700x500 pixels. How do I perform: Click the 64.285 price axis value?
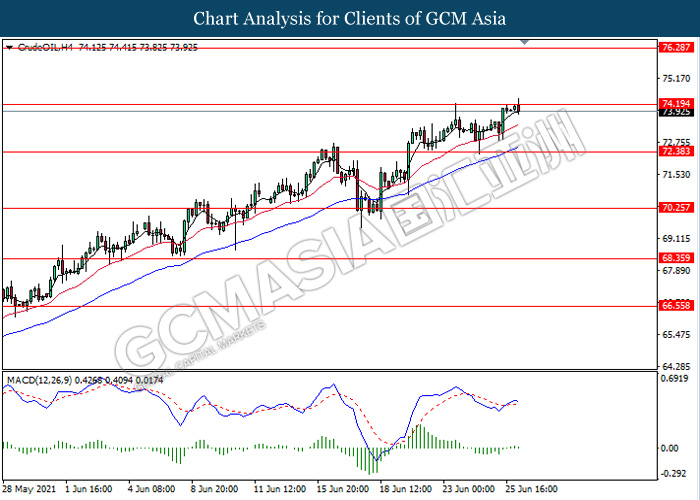click(676, 367)
